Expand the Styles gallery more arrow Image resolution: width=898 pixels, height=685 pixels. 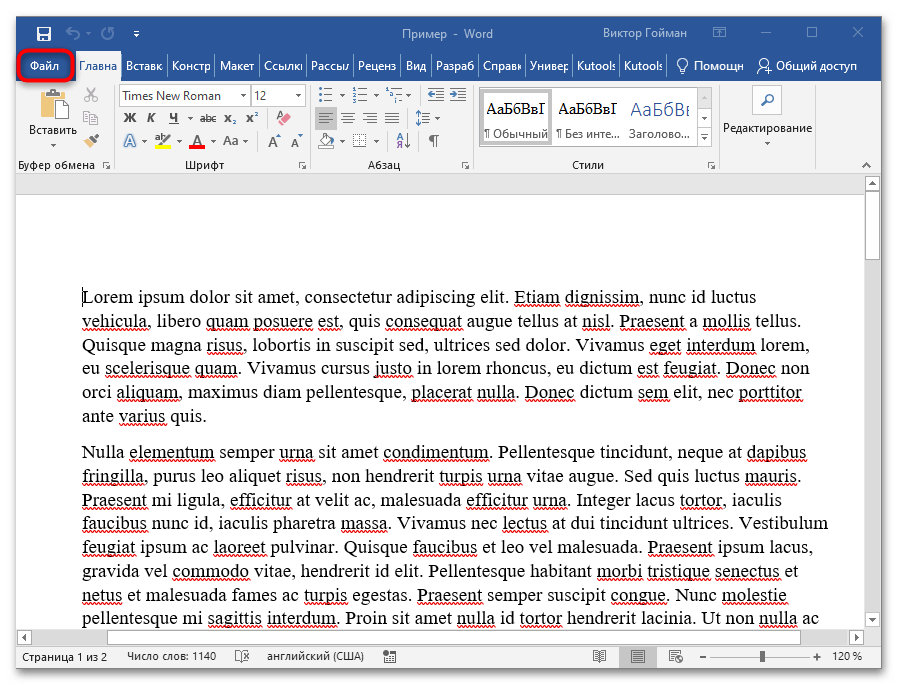[x=704, y=138]
